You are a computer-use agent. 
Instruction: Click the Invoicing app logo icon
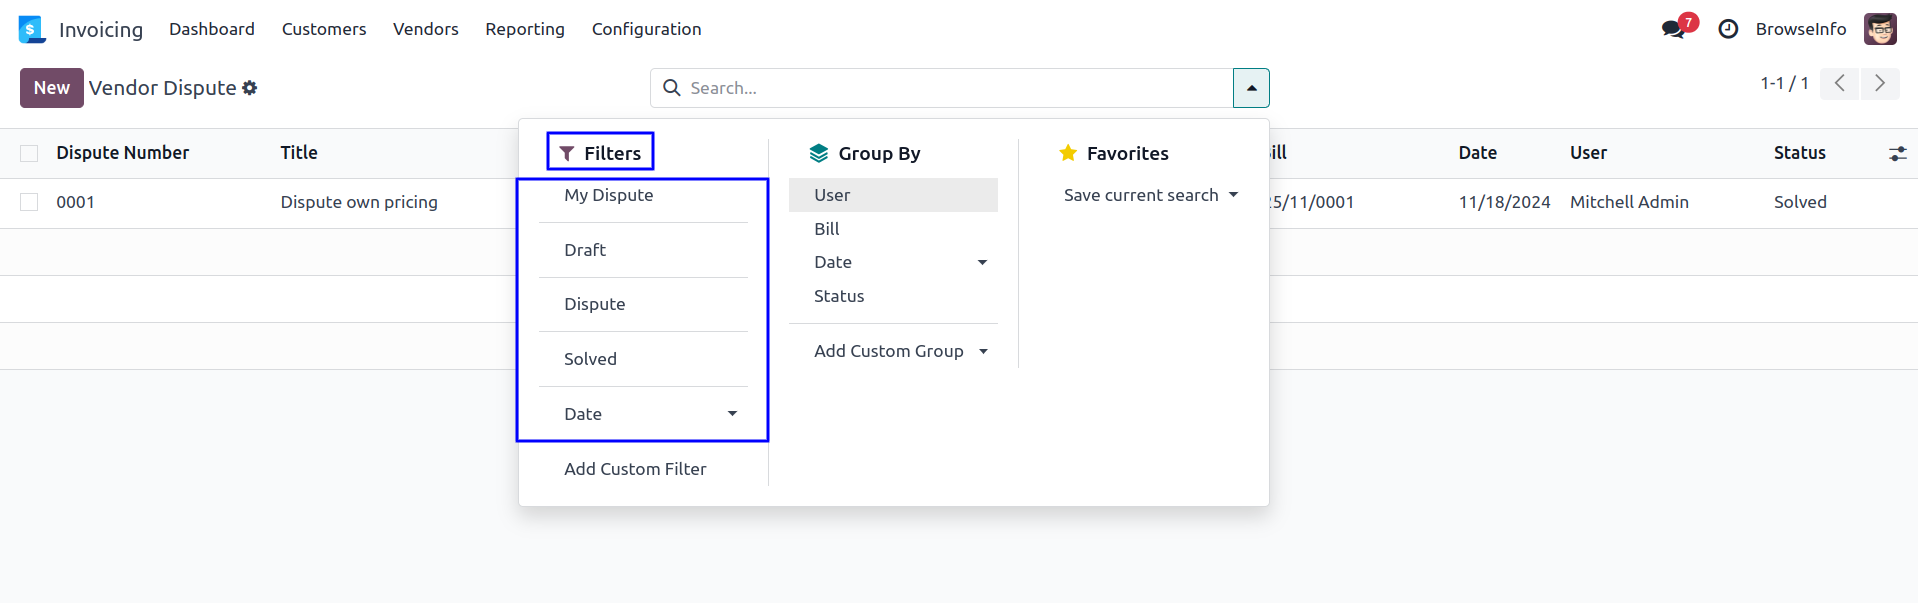(x=32, y=30)
